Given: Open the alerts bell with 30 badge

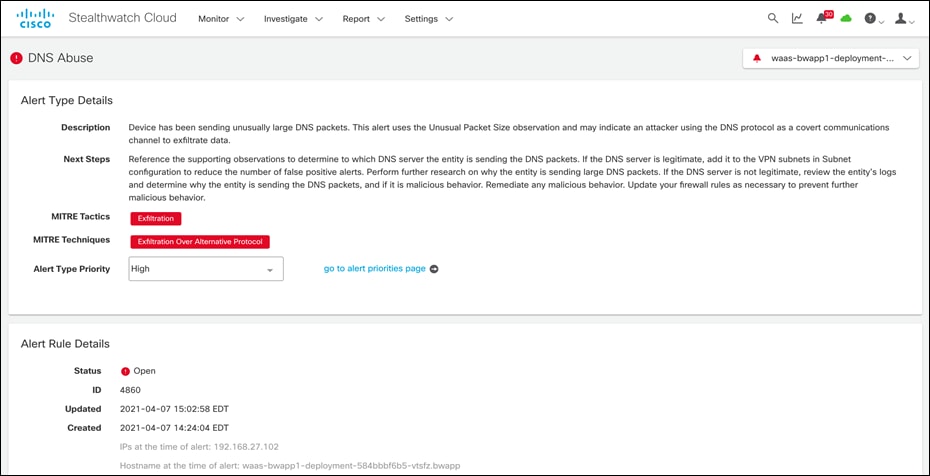Looking at the screenshot, I should pos(824,18).
